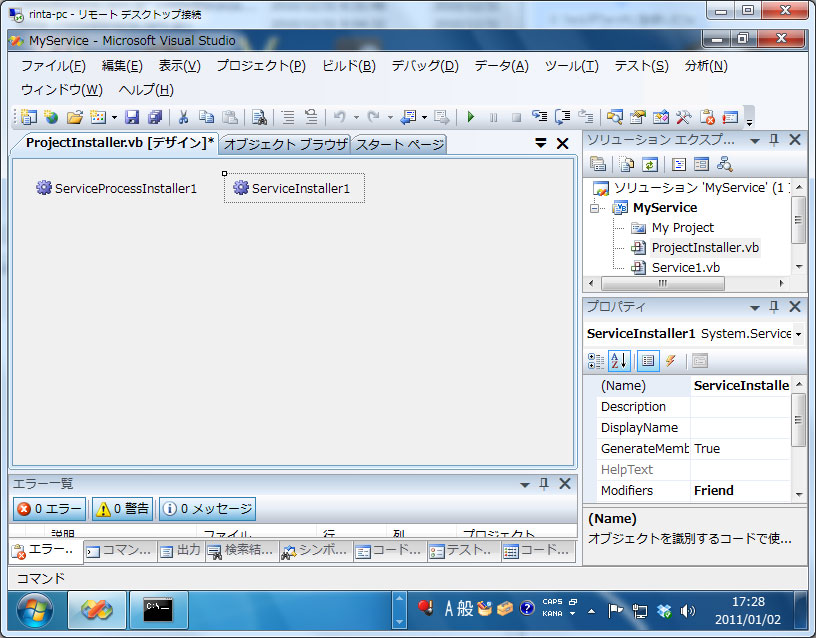Click View Designer icon in Solution Explorer
Image resolution: width=816 pixels, height=638 pixels.
(x=702, y=164)
